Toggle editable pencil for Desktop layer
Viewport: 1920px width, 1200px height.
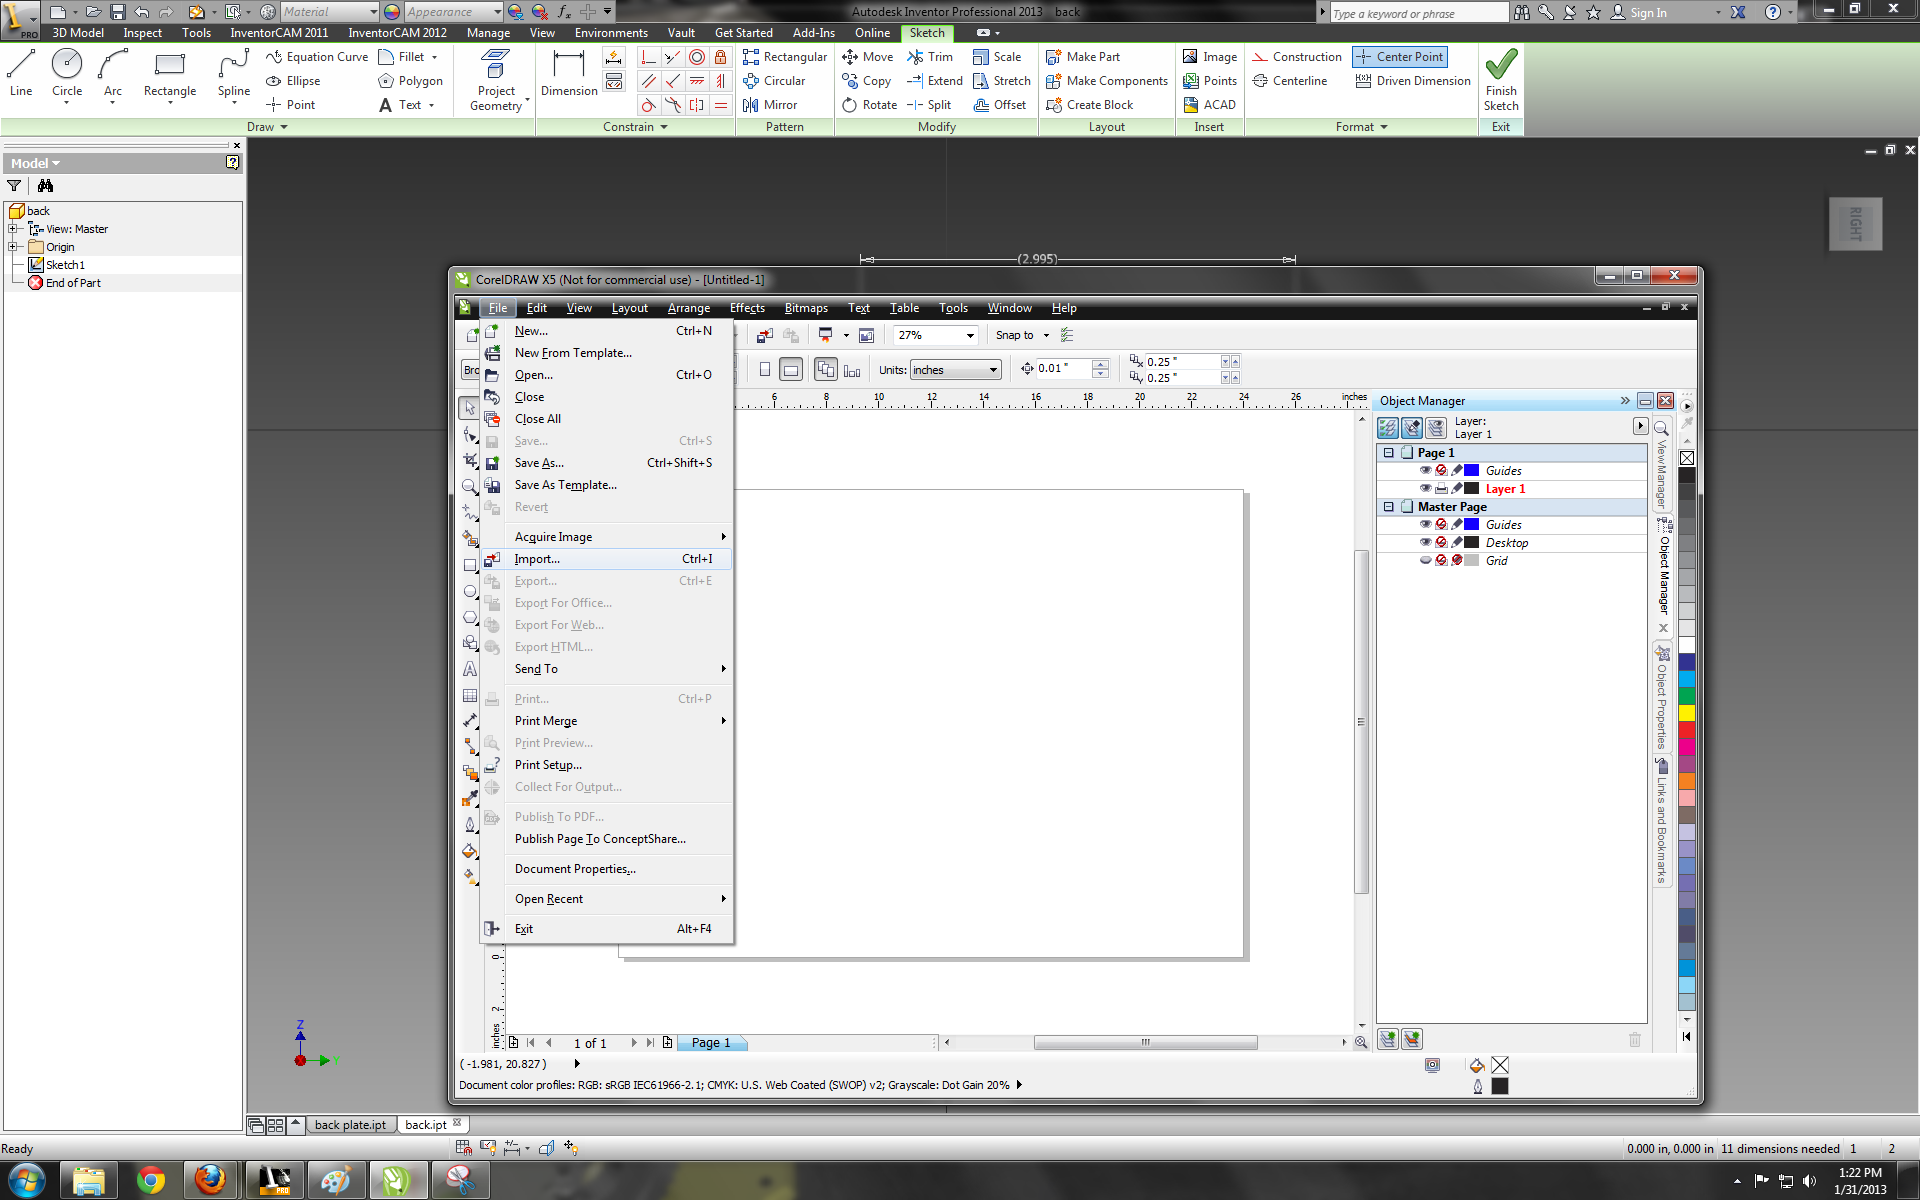[x=1457, y=542]
